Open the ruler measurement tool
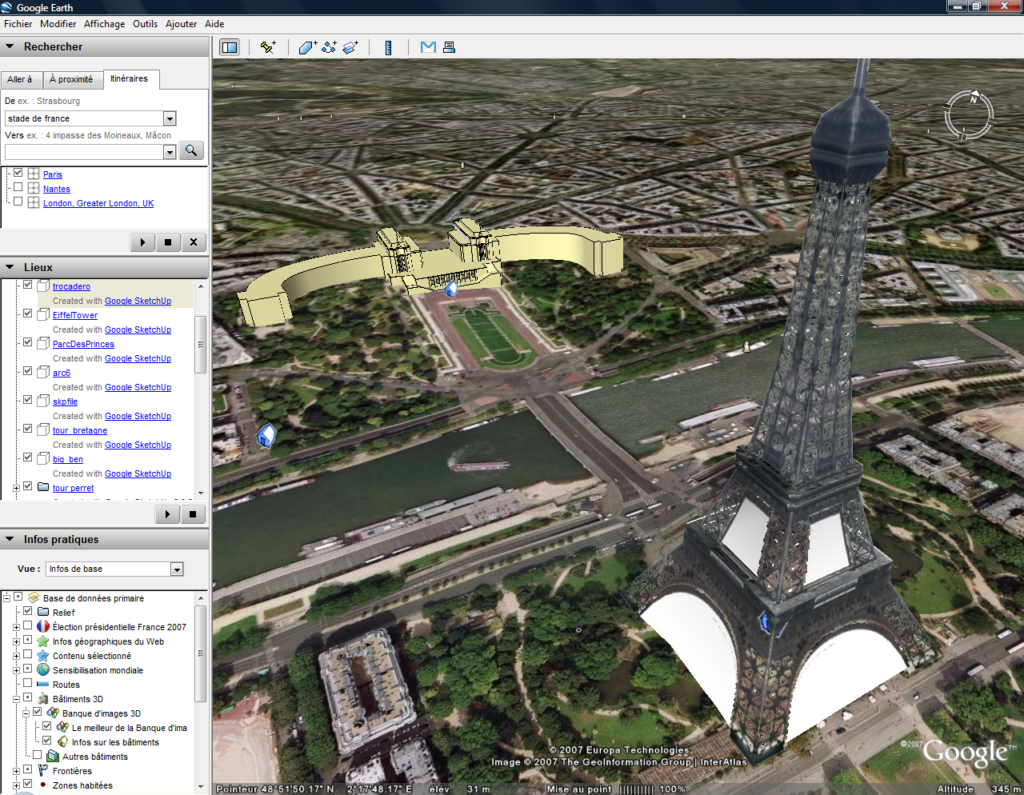 [x=388, y=47]
